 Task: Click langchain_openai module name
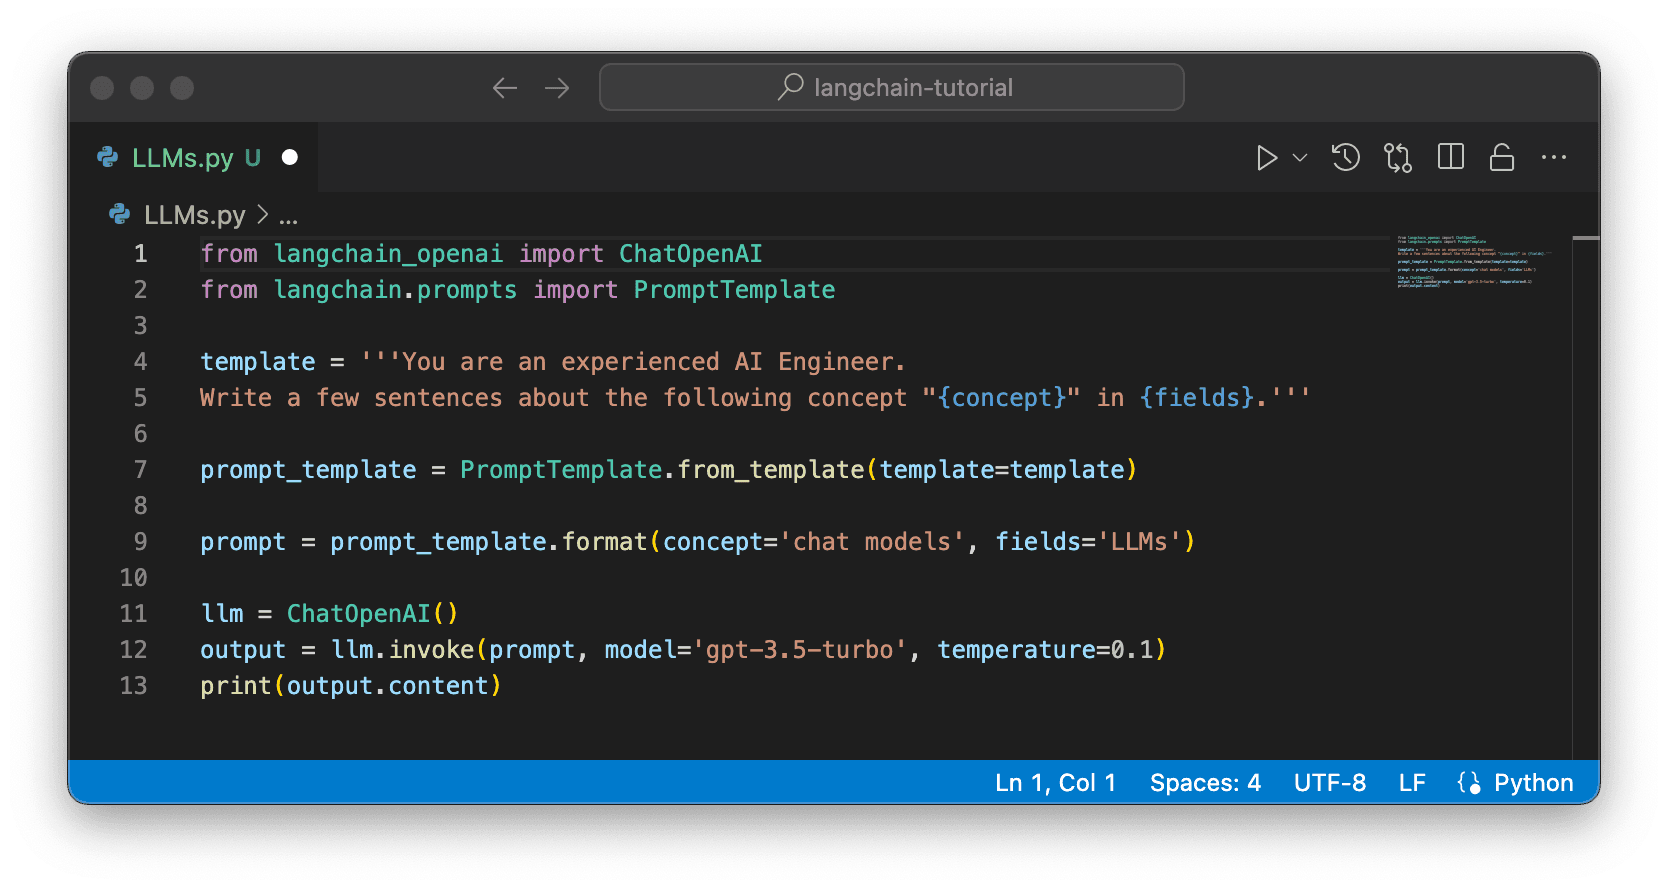tap(388, 254)
